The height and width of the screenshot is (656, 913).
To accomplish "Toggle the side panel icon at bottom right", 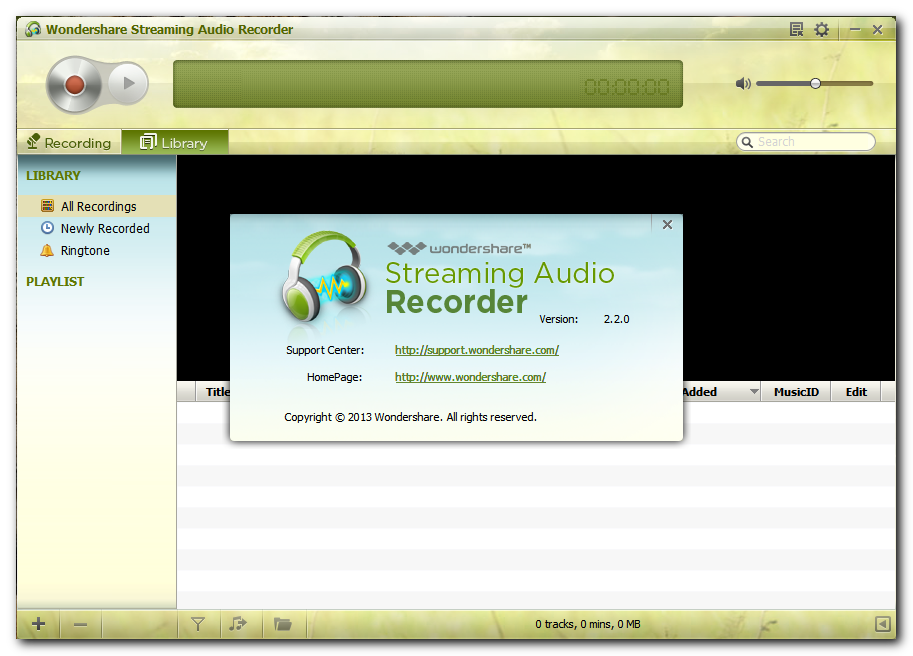I will tap(882, 624).
